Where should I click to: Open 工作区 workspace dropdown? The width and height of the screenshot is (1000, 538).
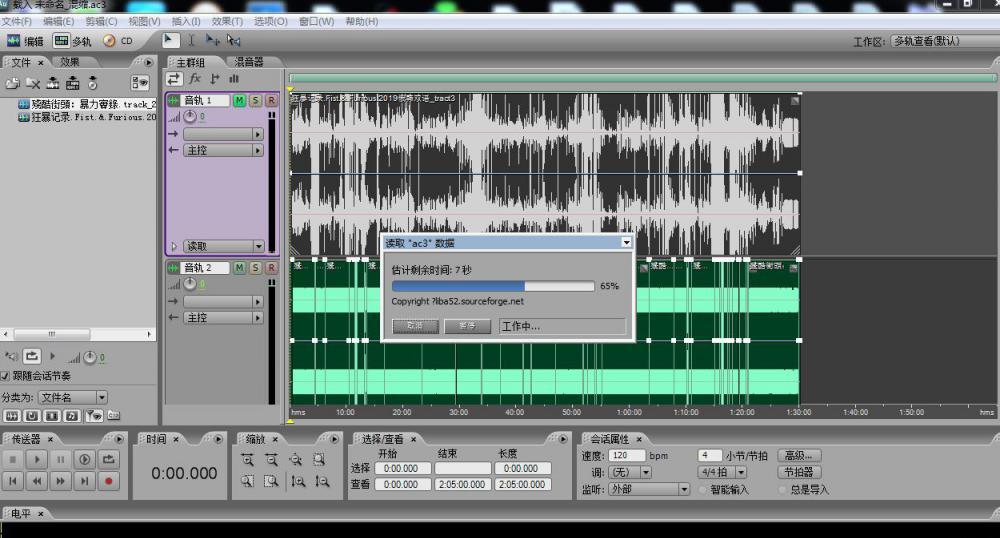click(x=945, y=41)
